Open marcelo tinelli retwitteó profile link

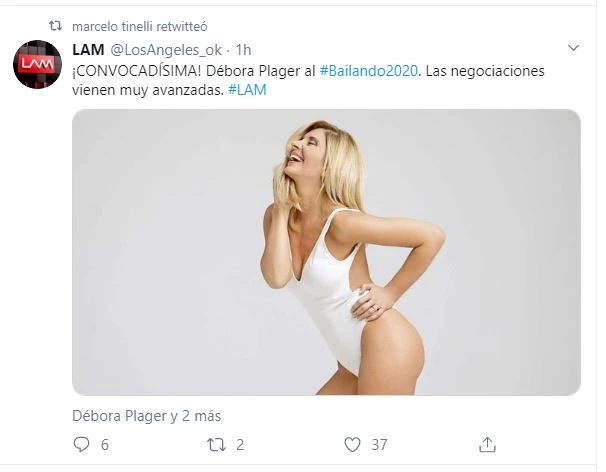[x=140, y=27]
